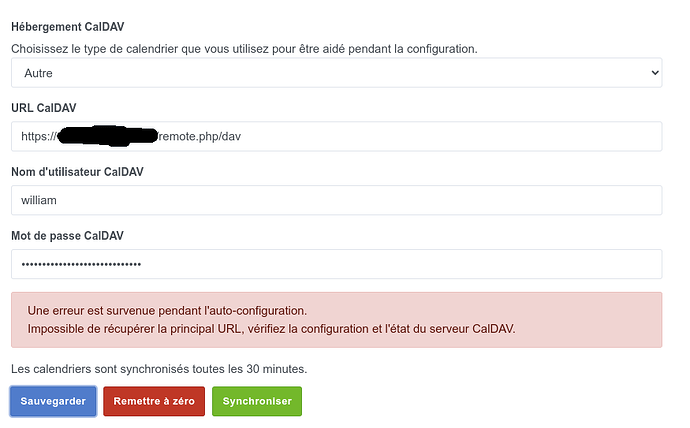Click the https:// prefix in the URL field
The image size is (690, 428).
pyautogui.click(x=38, y=137)
